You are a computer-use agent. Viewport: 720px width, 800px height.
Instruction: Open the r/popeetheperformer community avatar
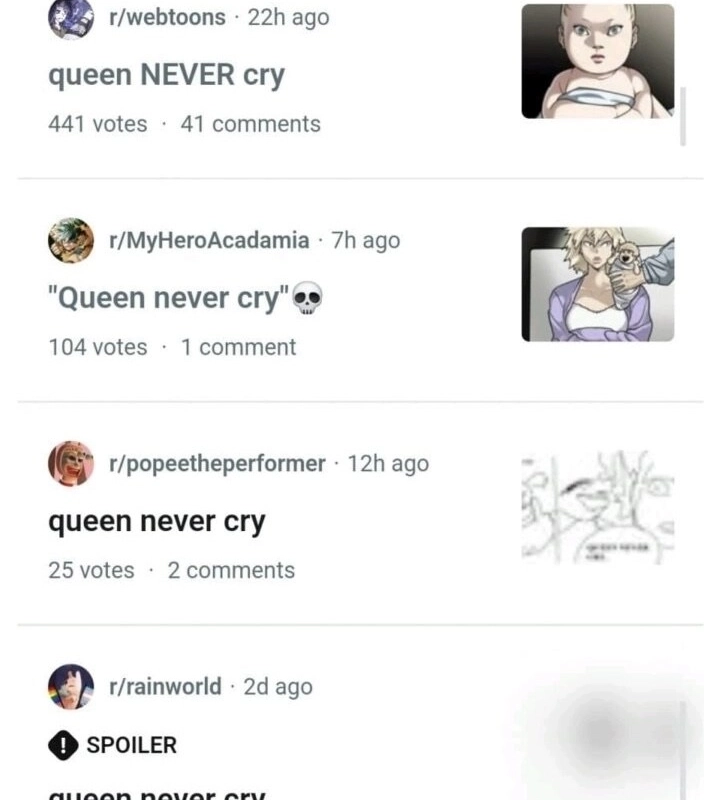71,463
